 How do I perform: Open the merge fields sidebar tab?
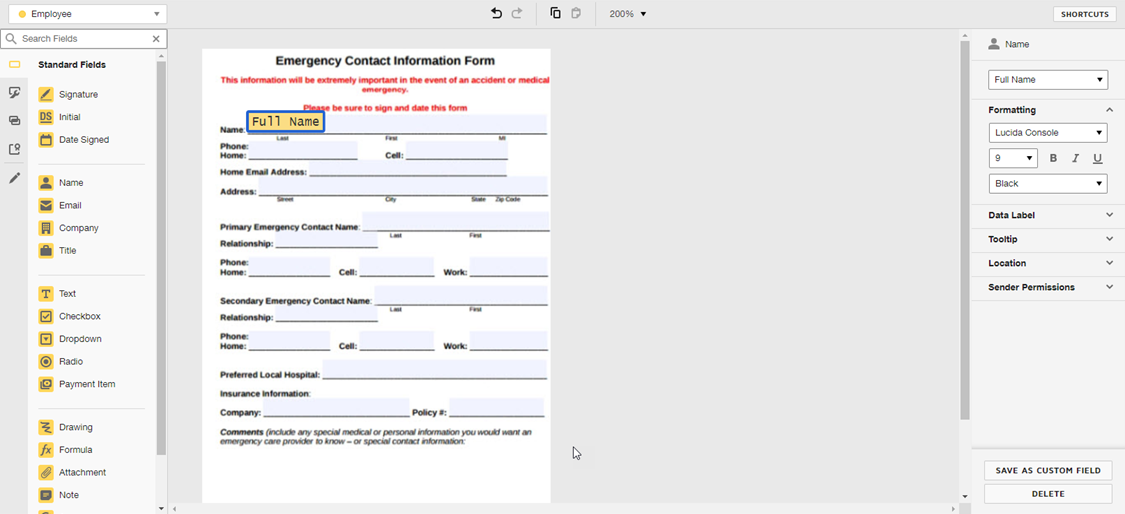coord(14,121)
